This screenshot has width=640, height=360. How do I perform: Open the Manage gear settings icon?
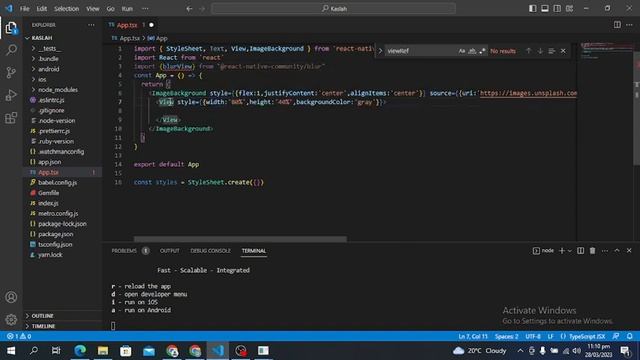[11, 319]
